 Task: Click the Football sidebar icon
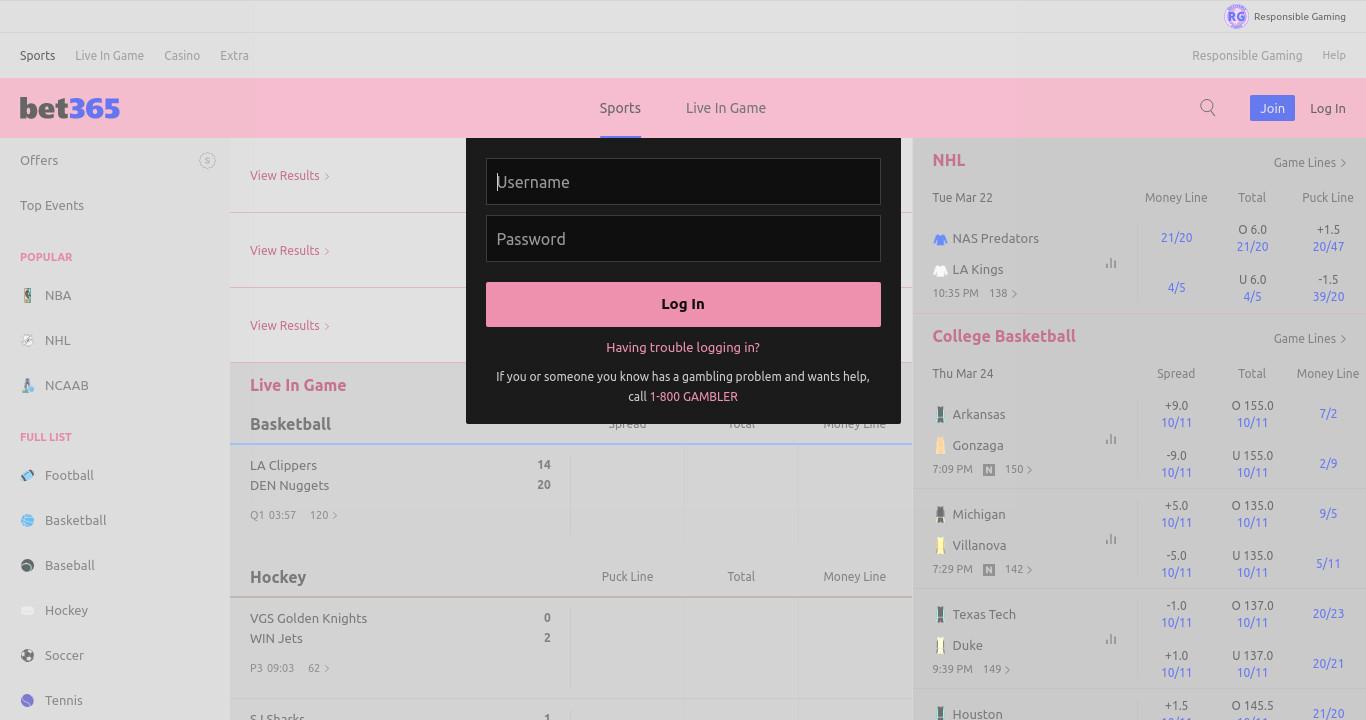pos(28,475)
